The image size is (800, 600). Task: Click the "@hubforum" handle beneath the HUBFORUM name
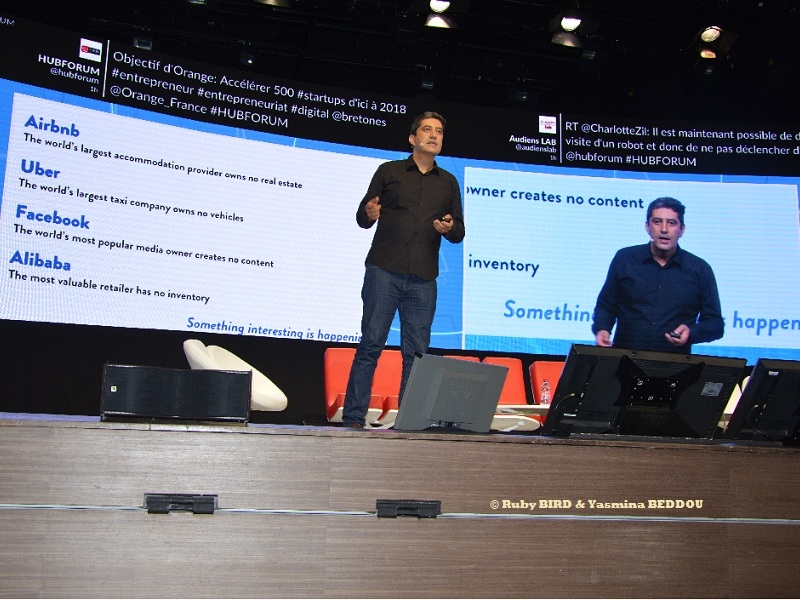tap(74, 76)
